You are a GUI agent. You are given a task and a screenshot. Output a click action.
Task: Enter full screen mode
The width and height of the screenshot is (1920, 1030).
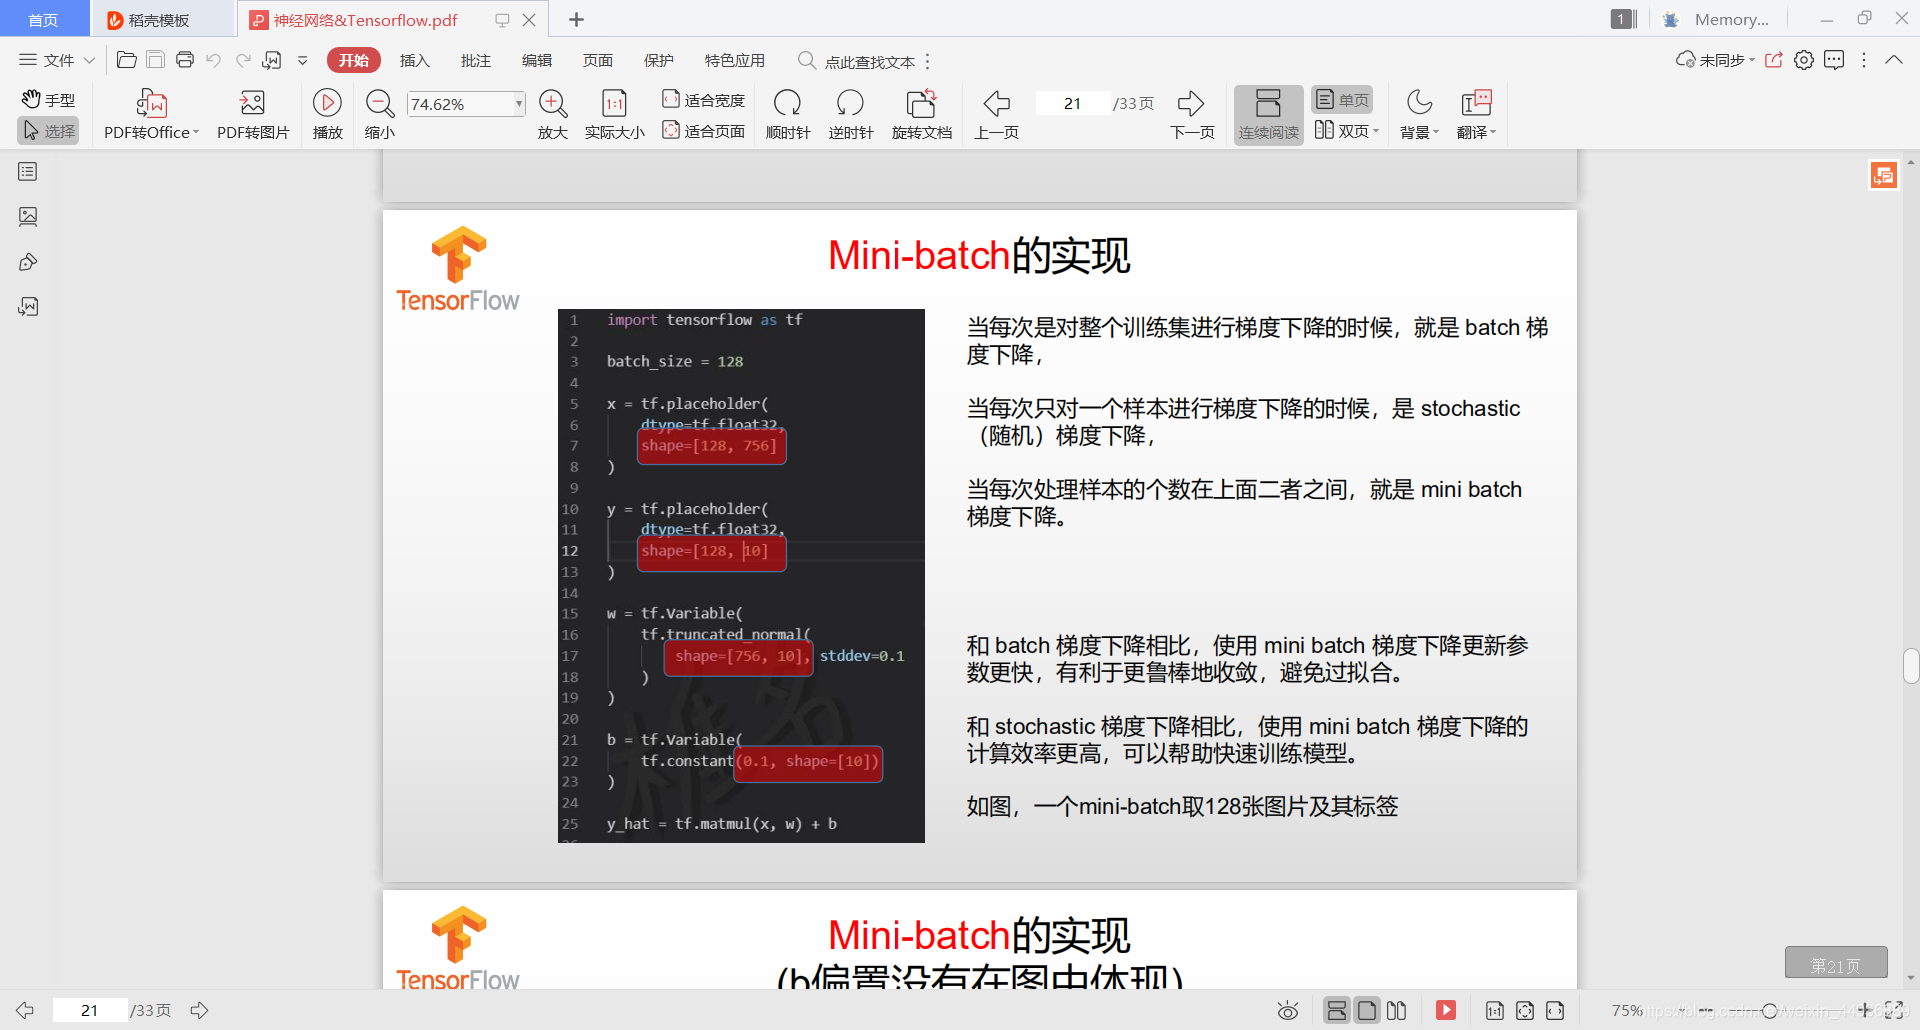tap(1894, 1010)
